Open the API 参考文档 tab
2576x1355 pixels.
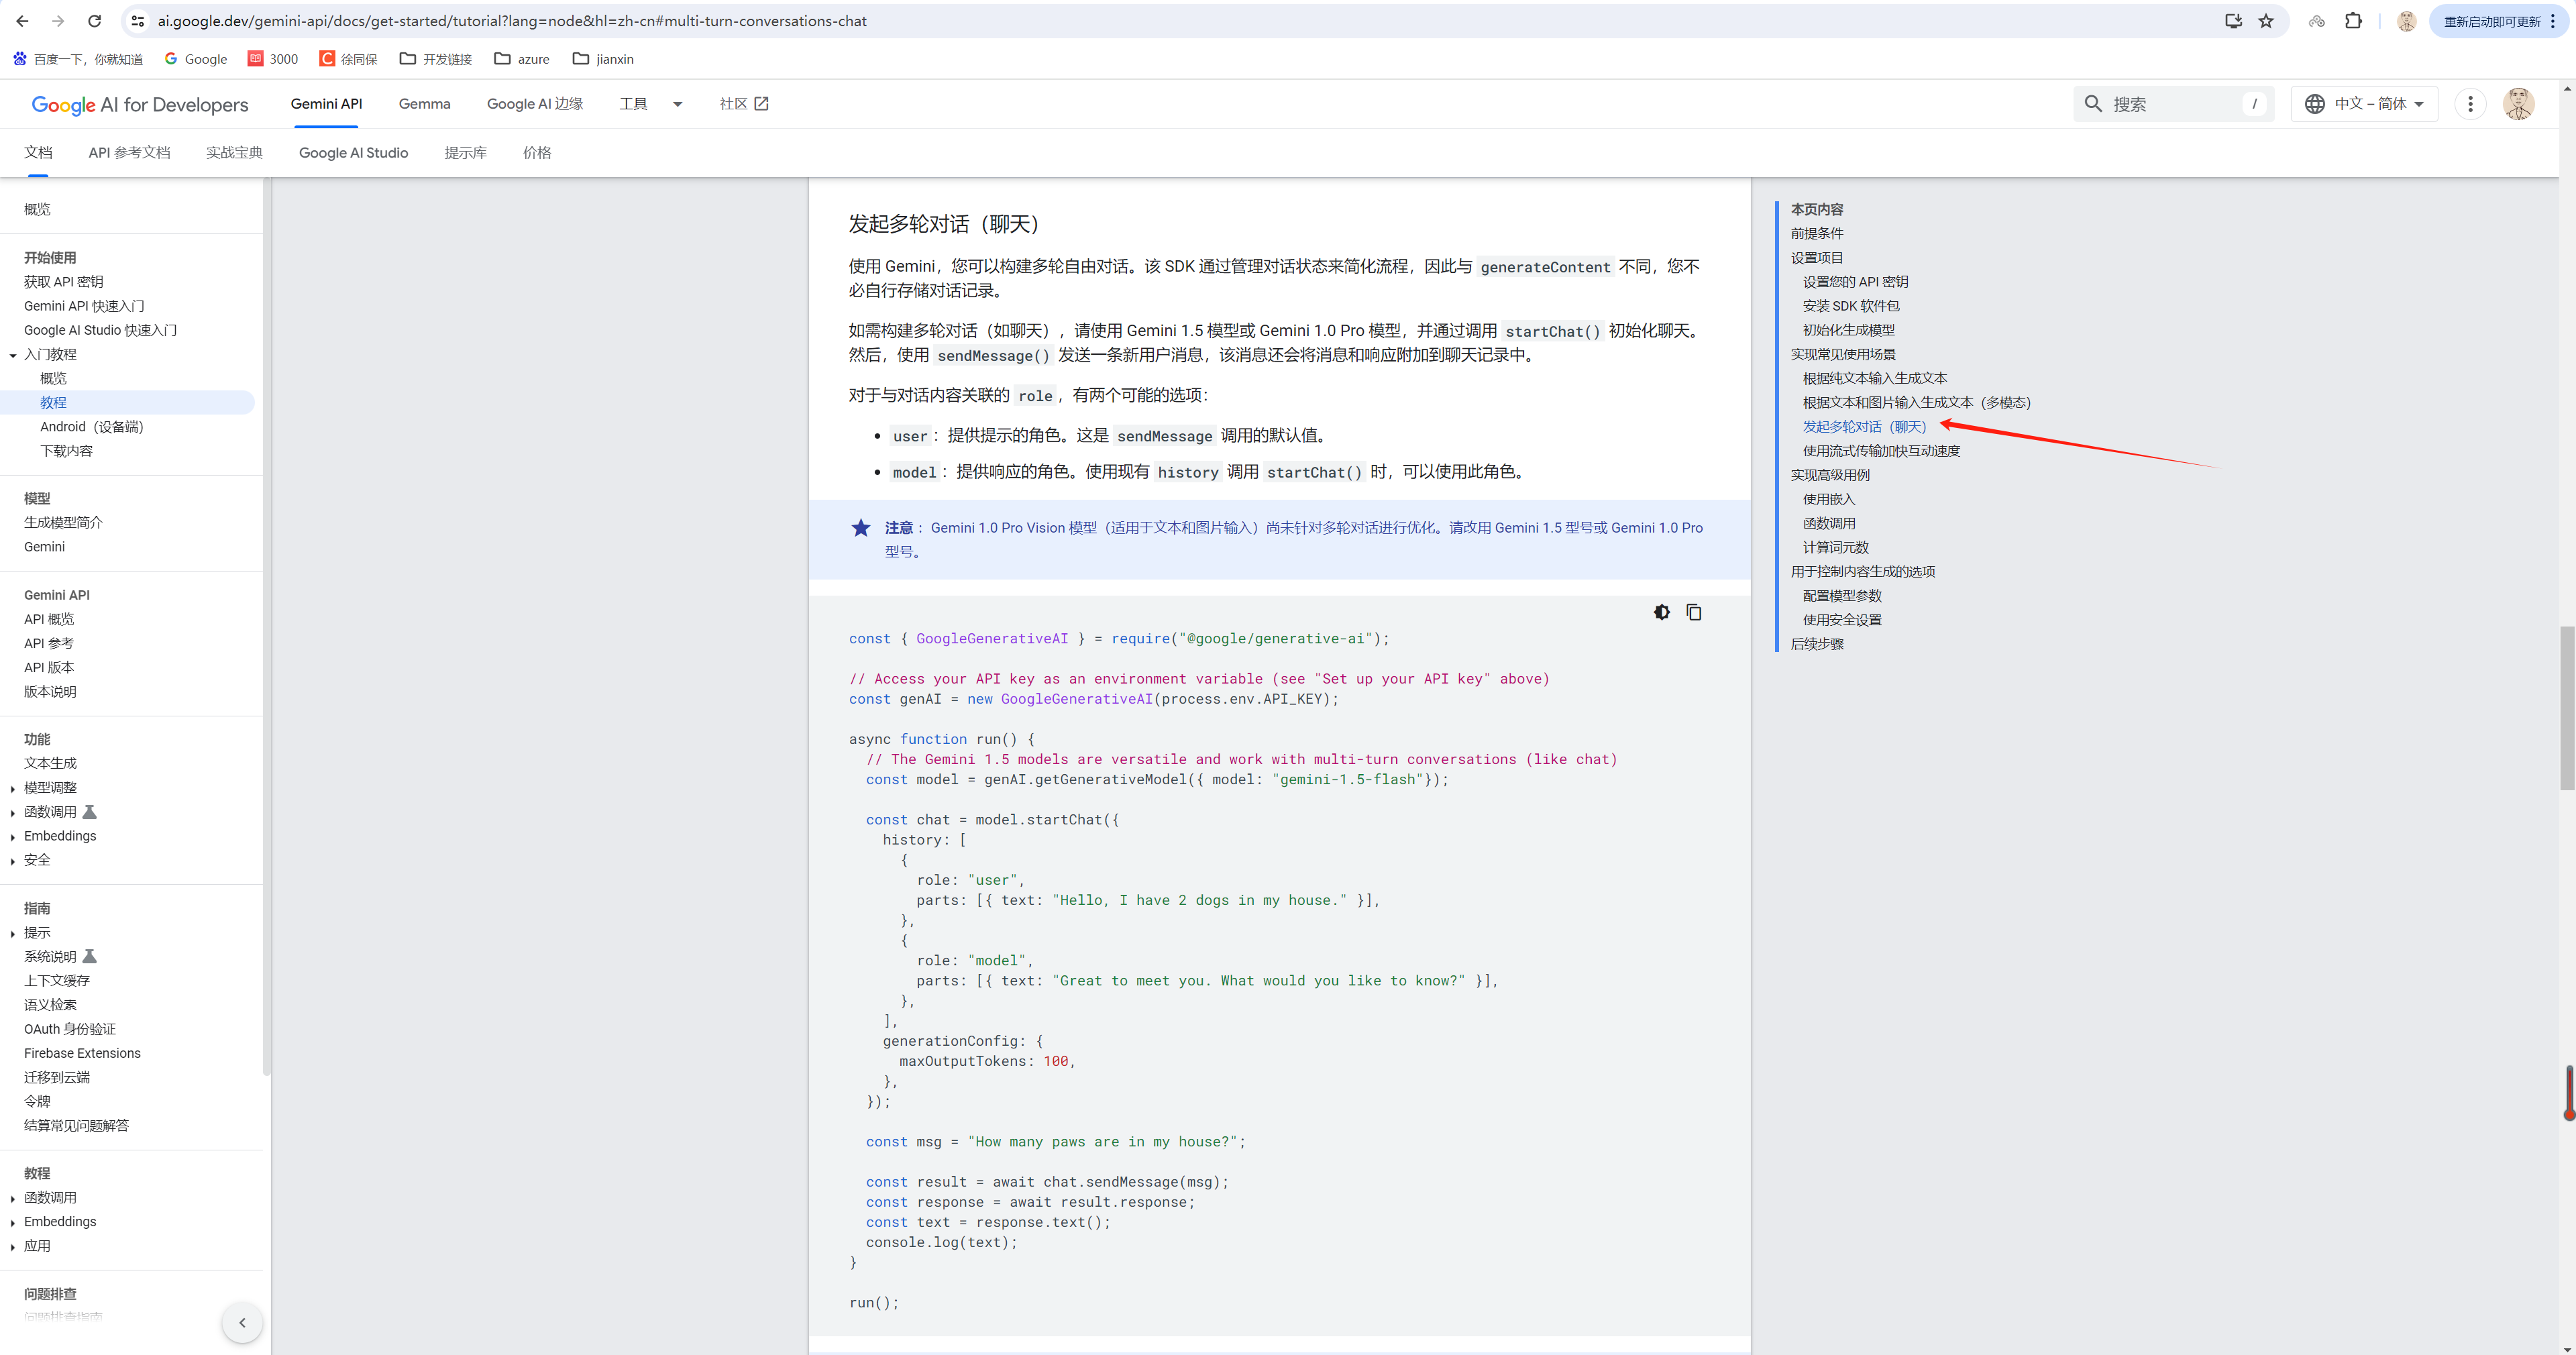pos(129,153)
